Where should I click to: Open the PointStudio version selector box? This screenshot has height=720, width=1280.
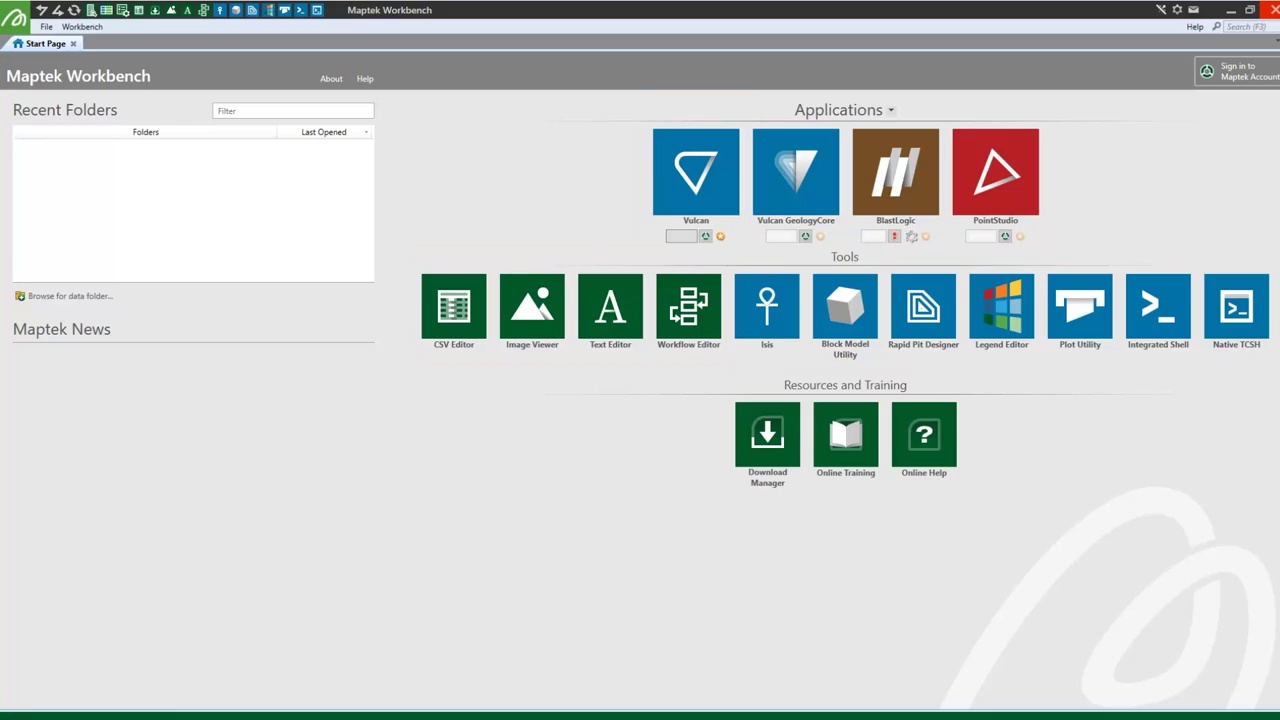[981, 237]
